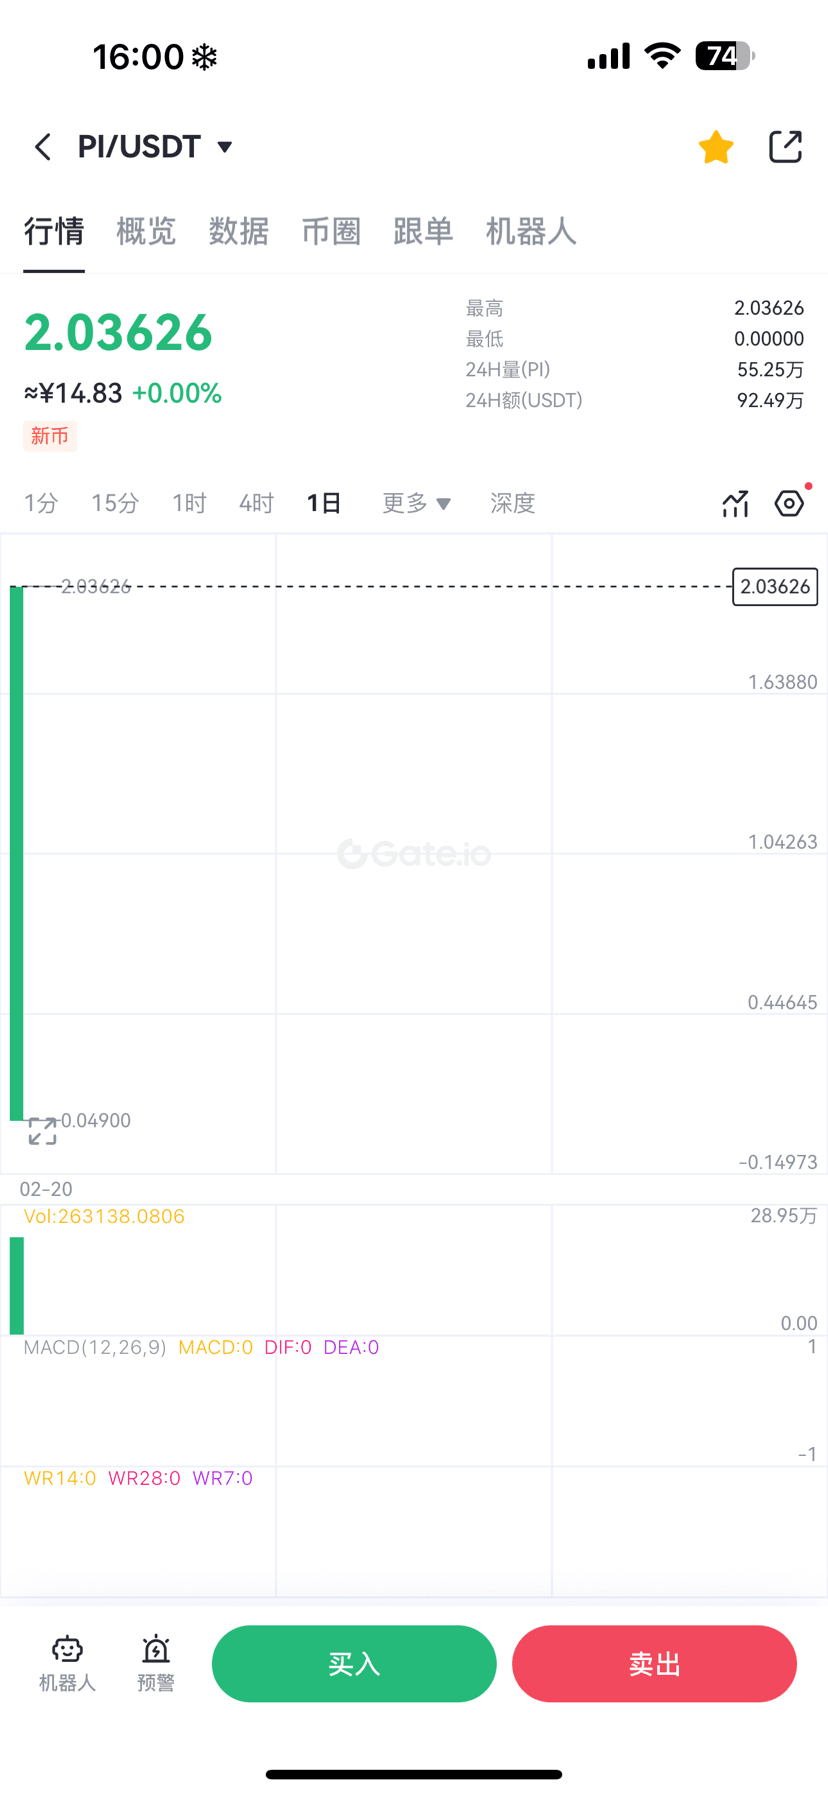The image size is (828, 1795).
Task: Tap the back arrow icon
Action: pyautogui.click(x=43, y=147)
